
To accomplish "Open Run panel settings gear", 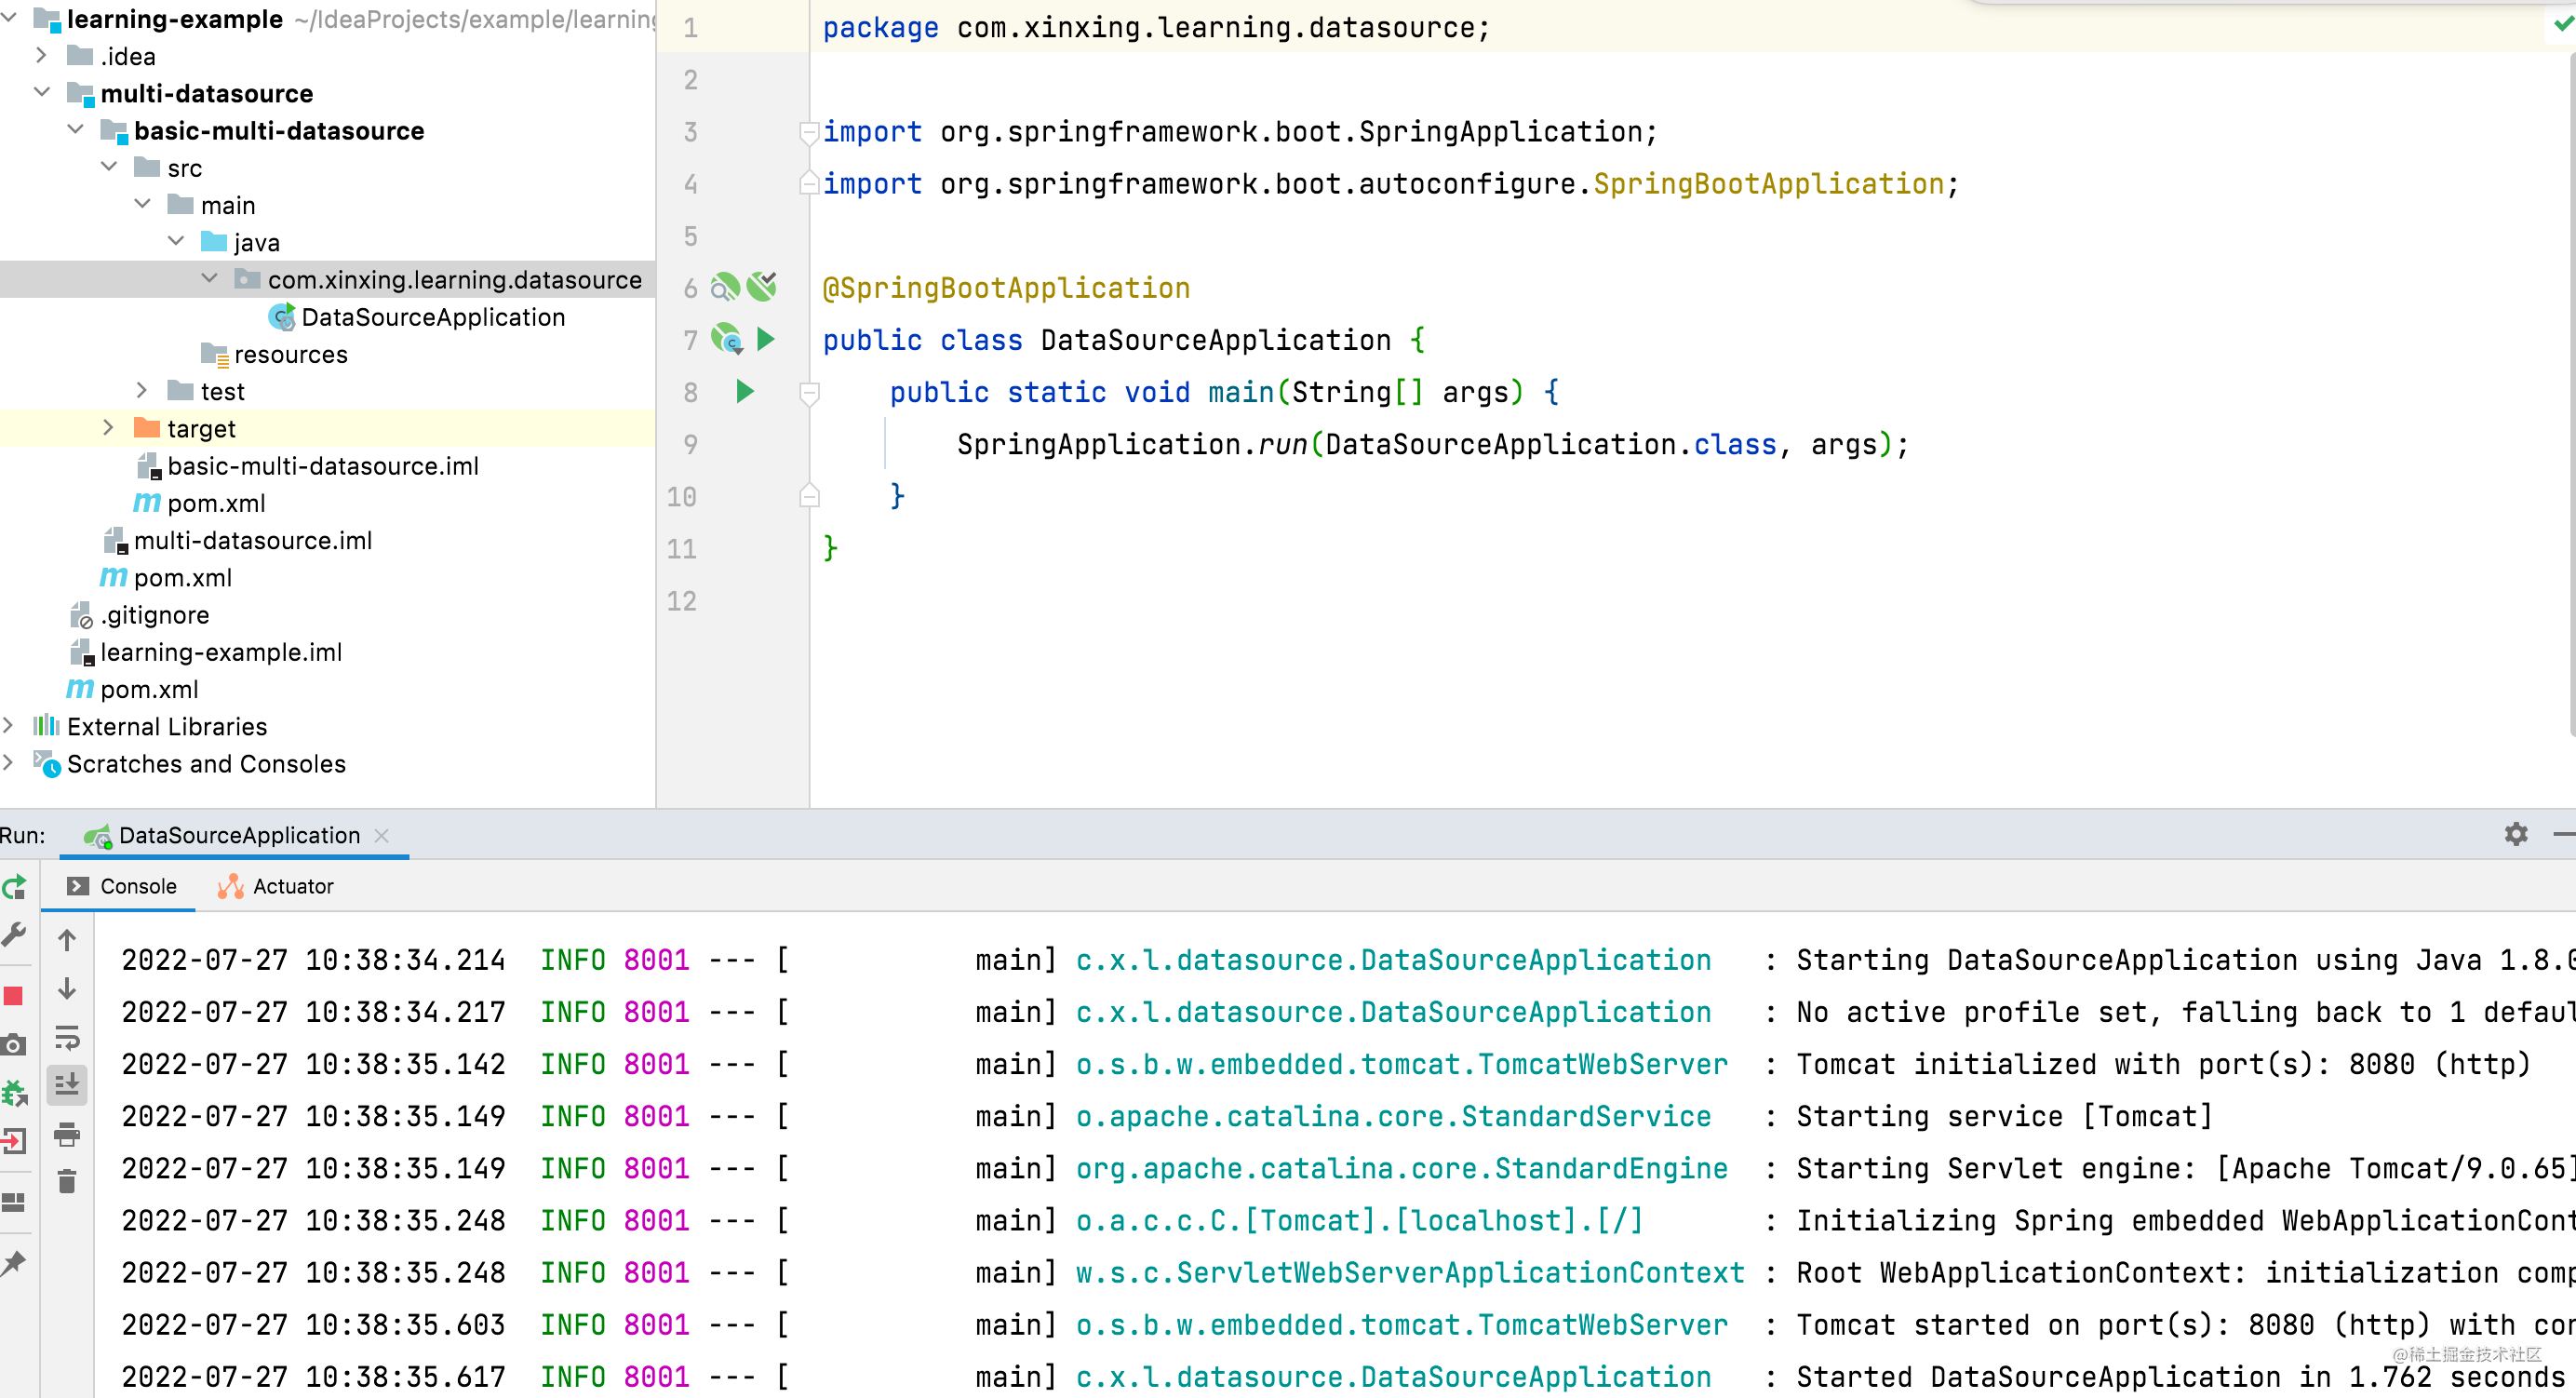I will (2516, 834).
